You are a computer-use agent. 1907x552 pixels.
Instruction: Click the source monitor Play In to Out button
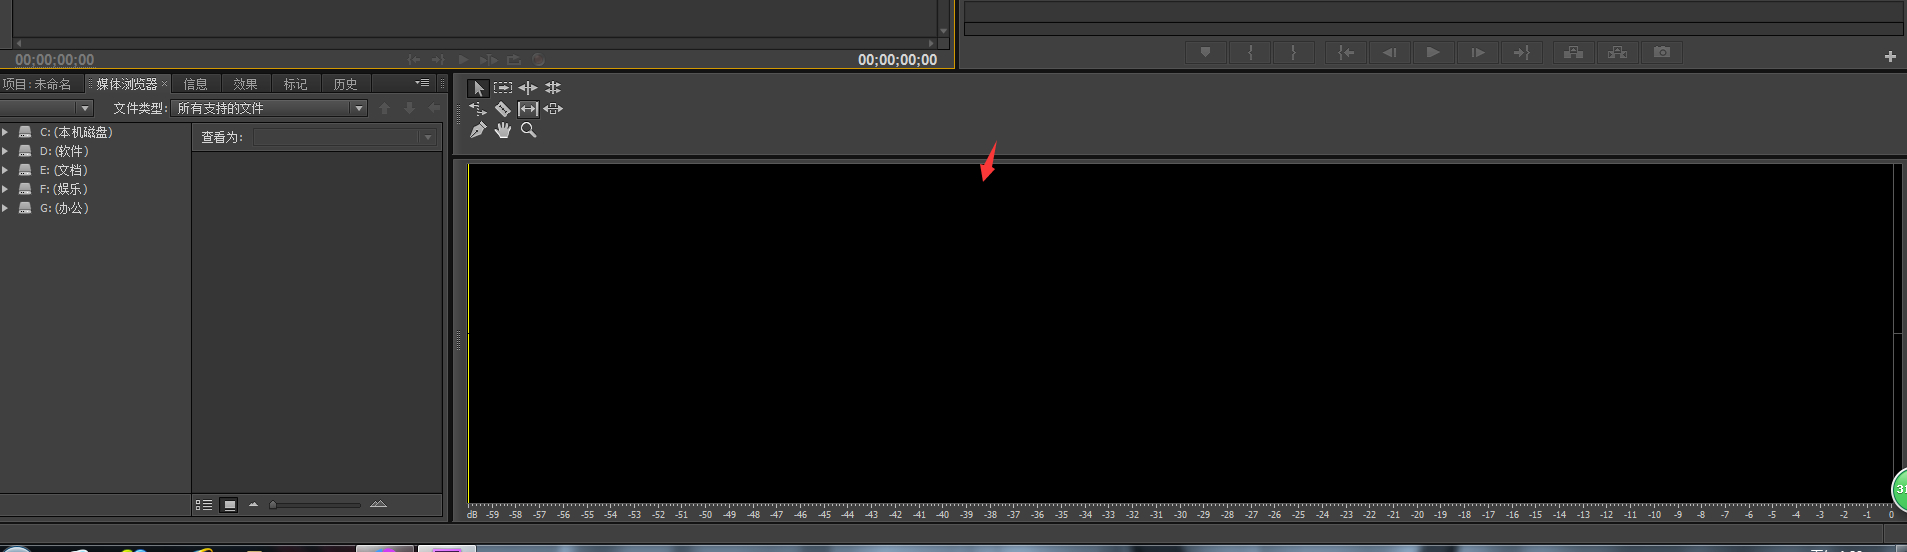(489, 60)
